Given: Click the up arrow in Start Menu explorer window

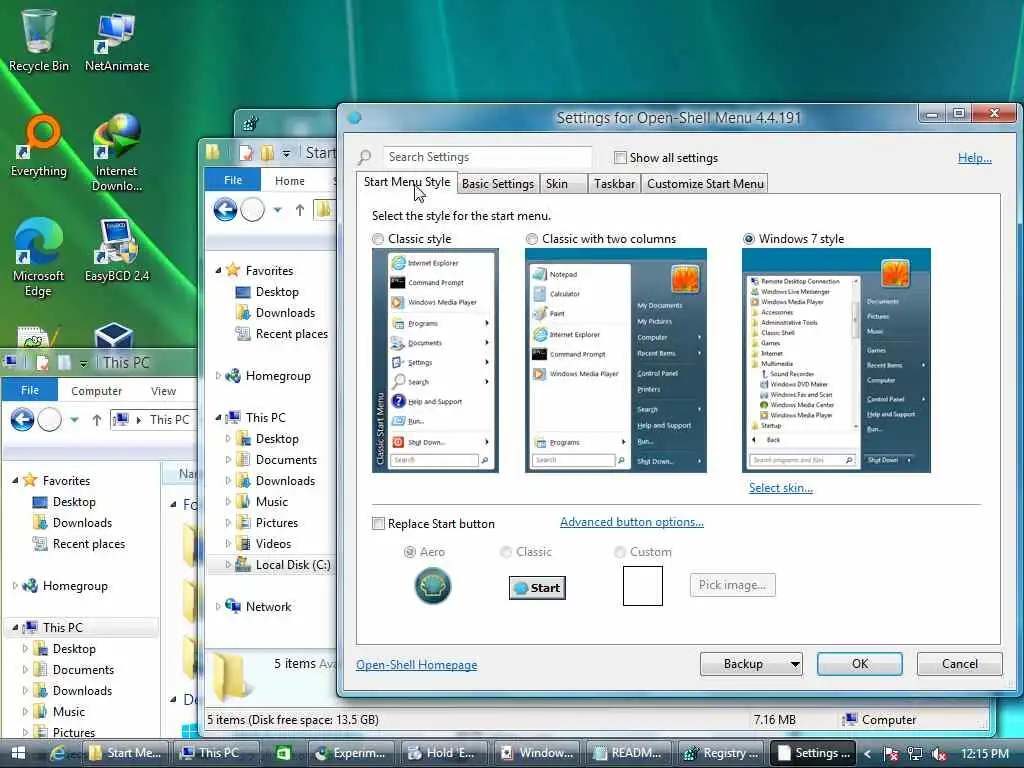Looking at the screenshot, I should point(300,210).
